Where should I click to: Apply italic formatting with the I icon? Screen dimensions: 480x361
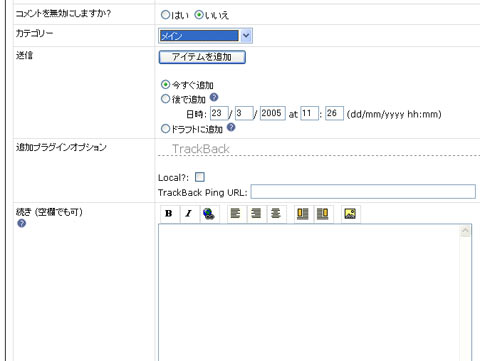click(189, 214)
